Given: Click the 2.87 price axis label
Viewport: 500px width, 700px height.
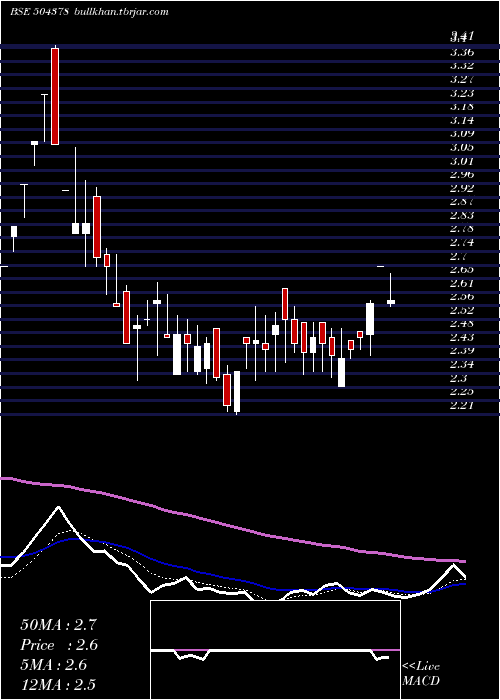Looking at the screenshot, I should coord(462,201).
